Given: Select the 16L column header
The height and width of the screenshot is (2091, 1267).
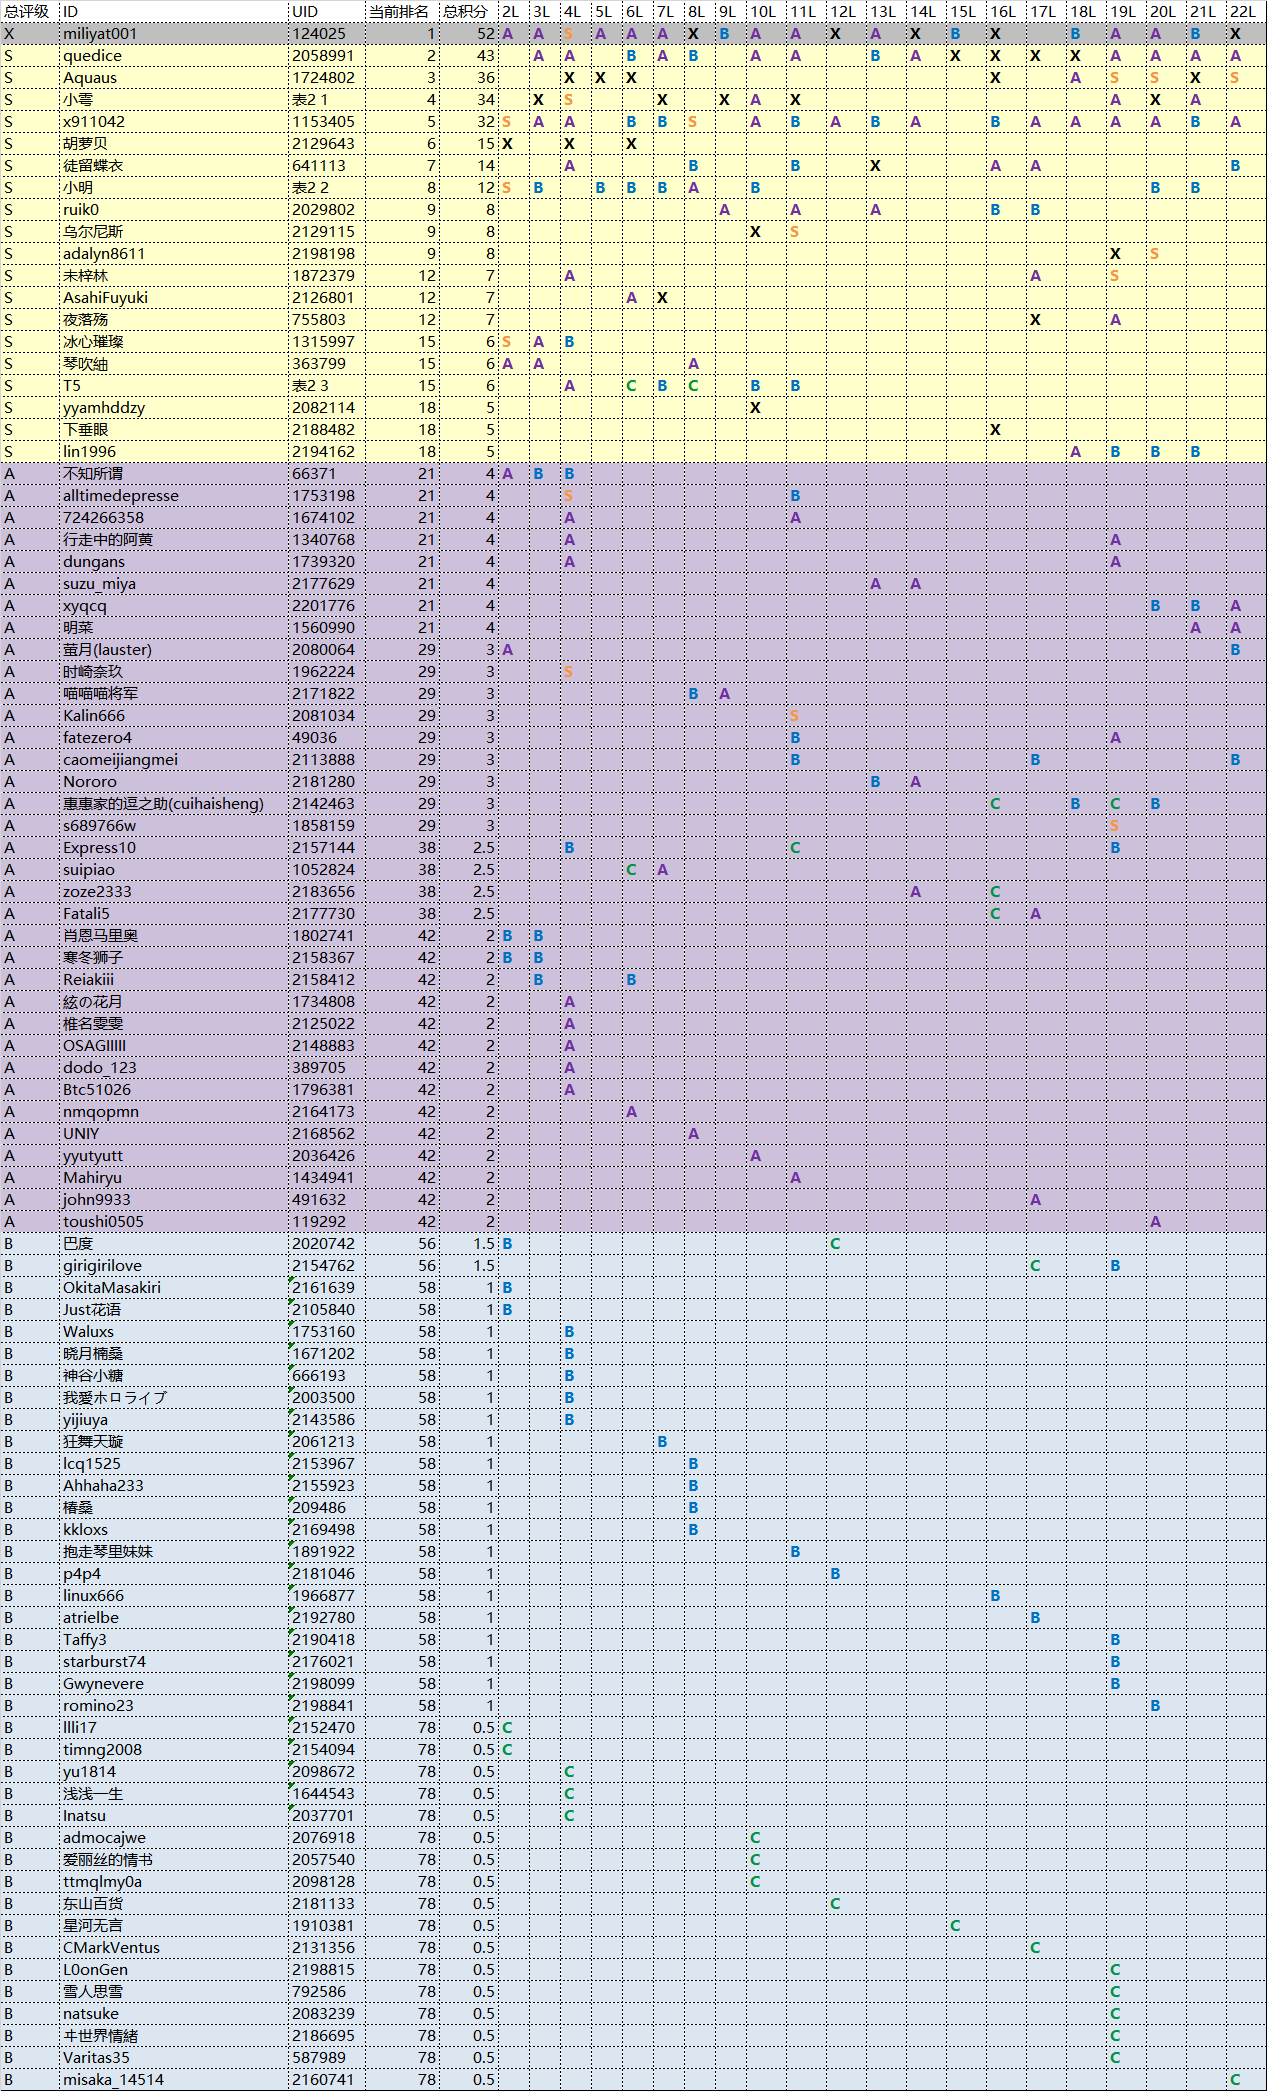Looking at the screenshot, I should pyautogui.click(x=1003, y=11).
